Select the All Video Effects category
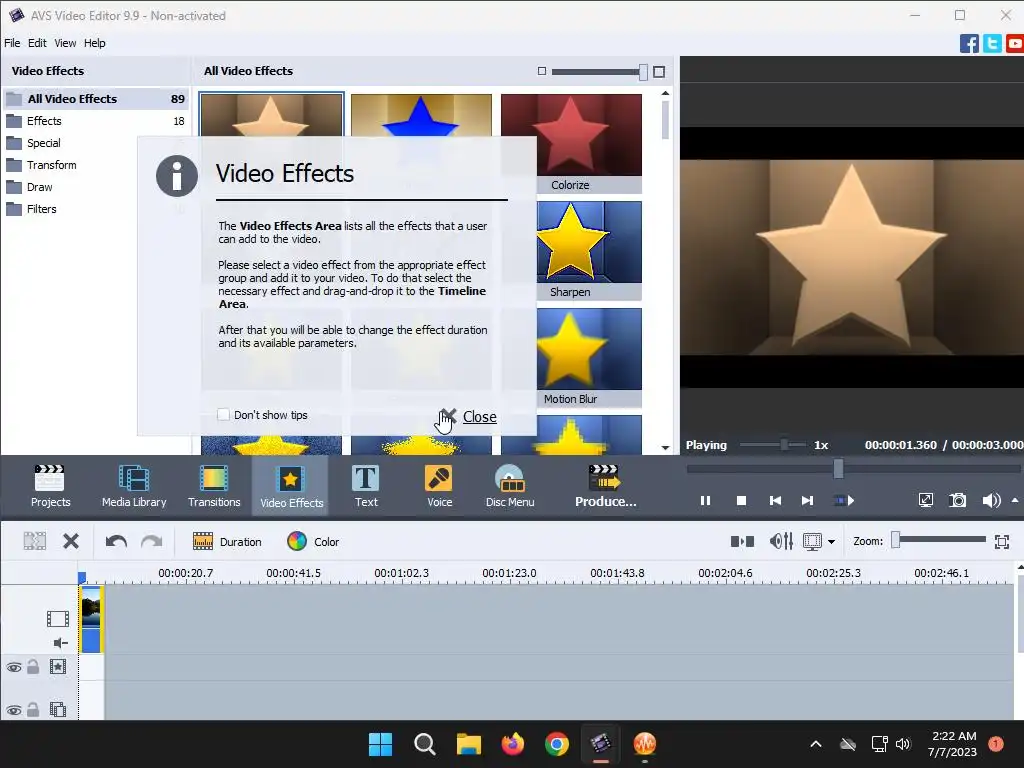Screen dimensions: 1024x768 [x=96, y=99]
